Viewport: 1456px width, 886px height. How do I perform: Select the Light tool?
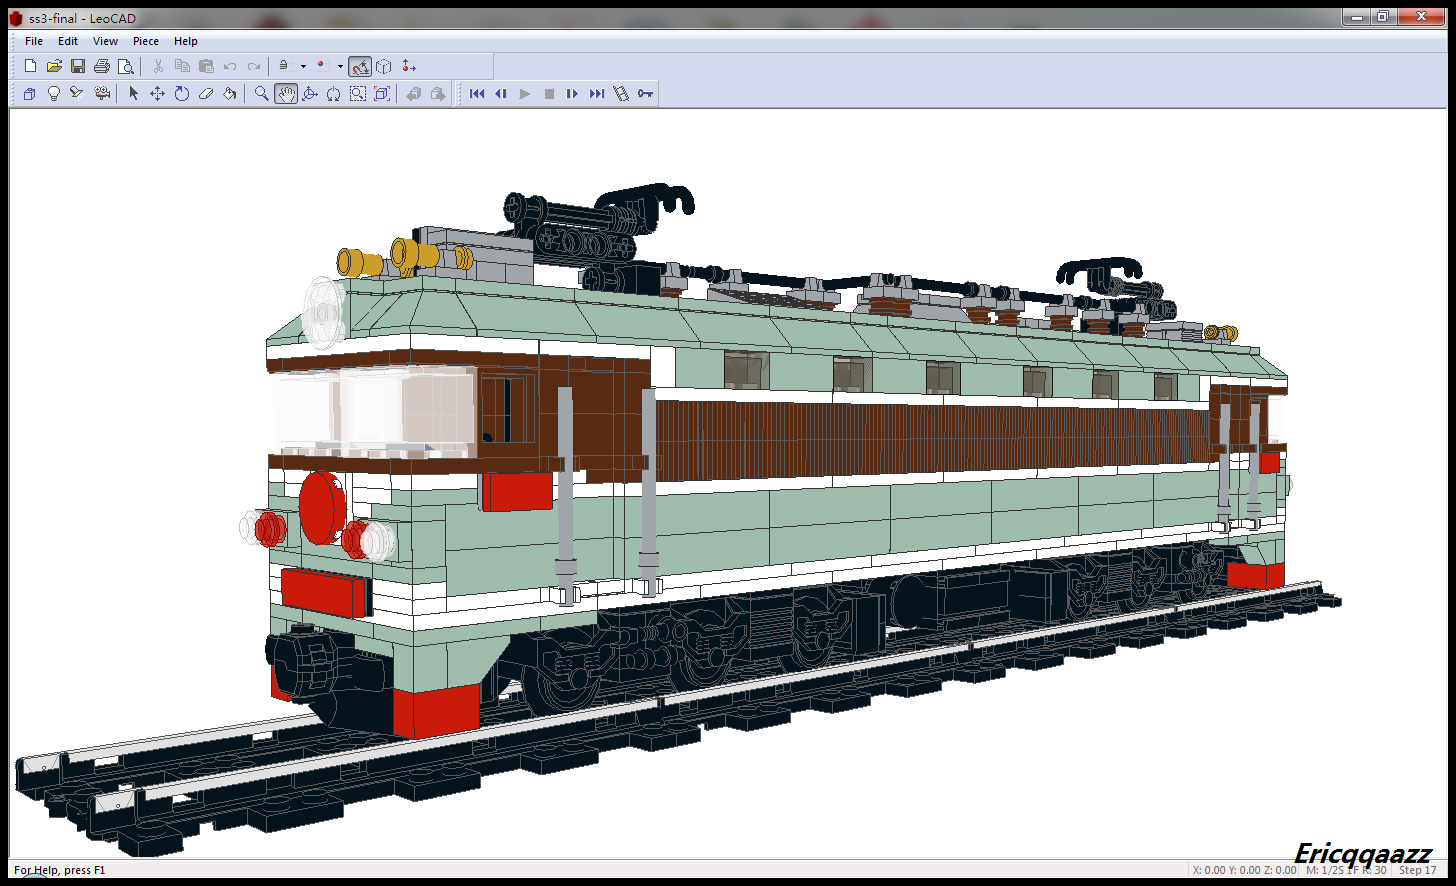(53, 93)
